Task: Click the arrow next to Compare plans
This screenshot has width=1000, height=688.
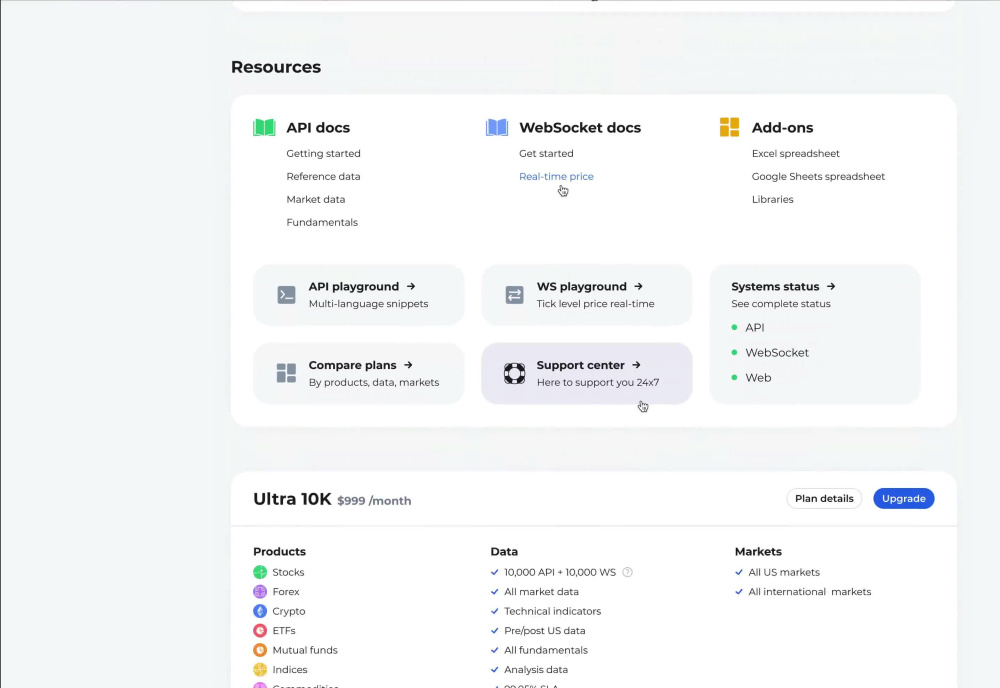Action: 408,365
